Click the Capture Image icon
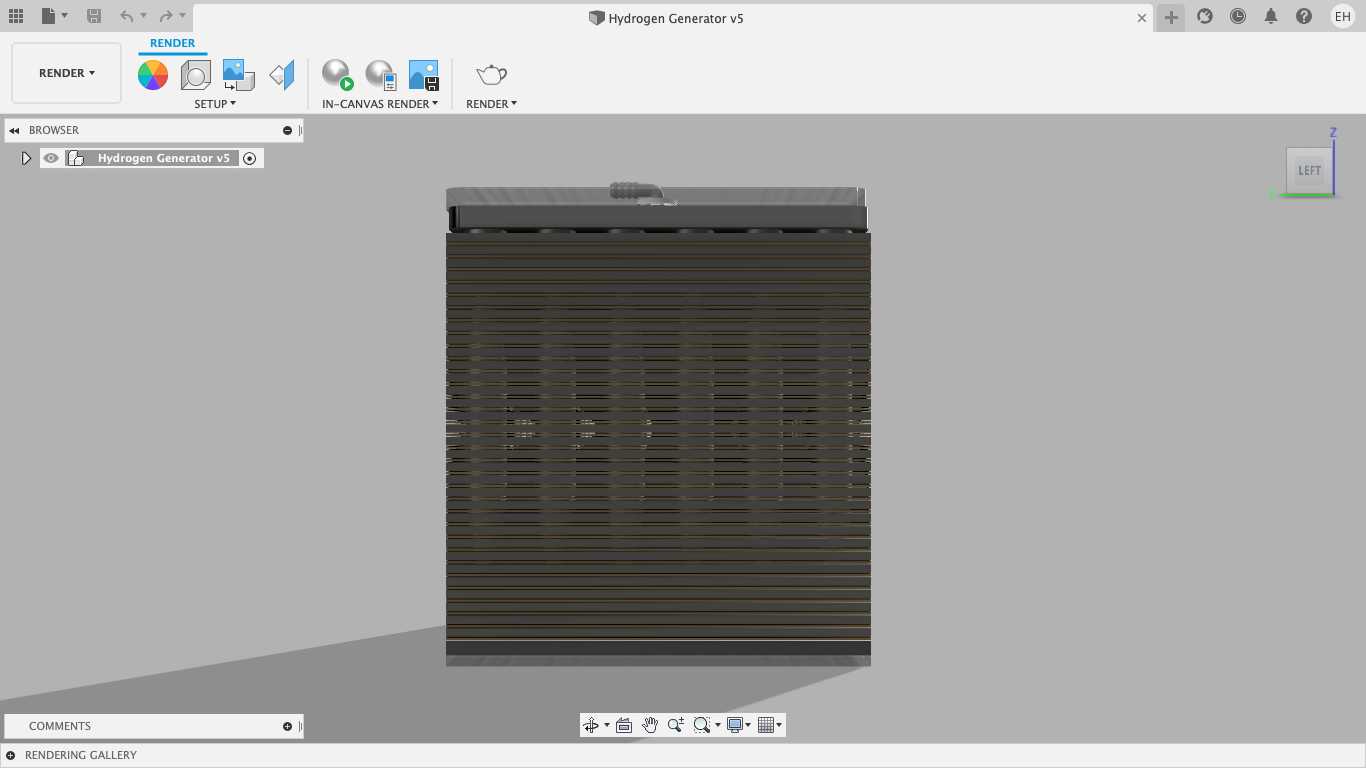Viewport: 1366px width, 768px height. pyautogui.click(x=424, y=75)
